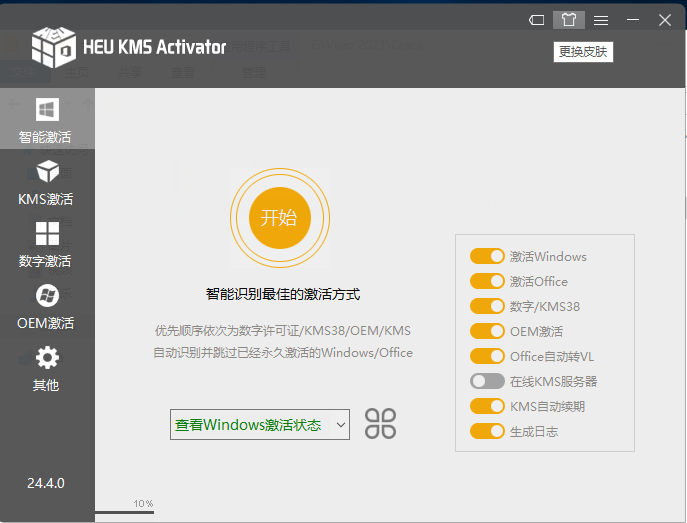Switch to the KMS激活 tab
This screenshot has height=523, width=687.
(x=46, y=182)
